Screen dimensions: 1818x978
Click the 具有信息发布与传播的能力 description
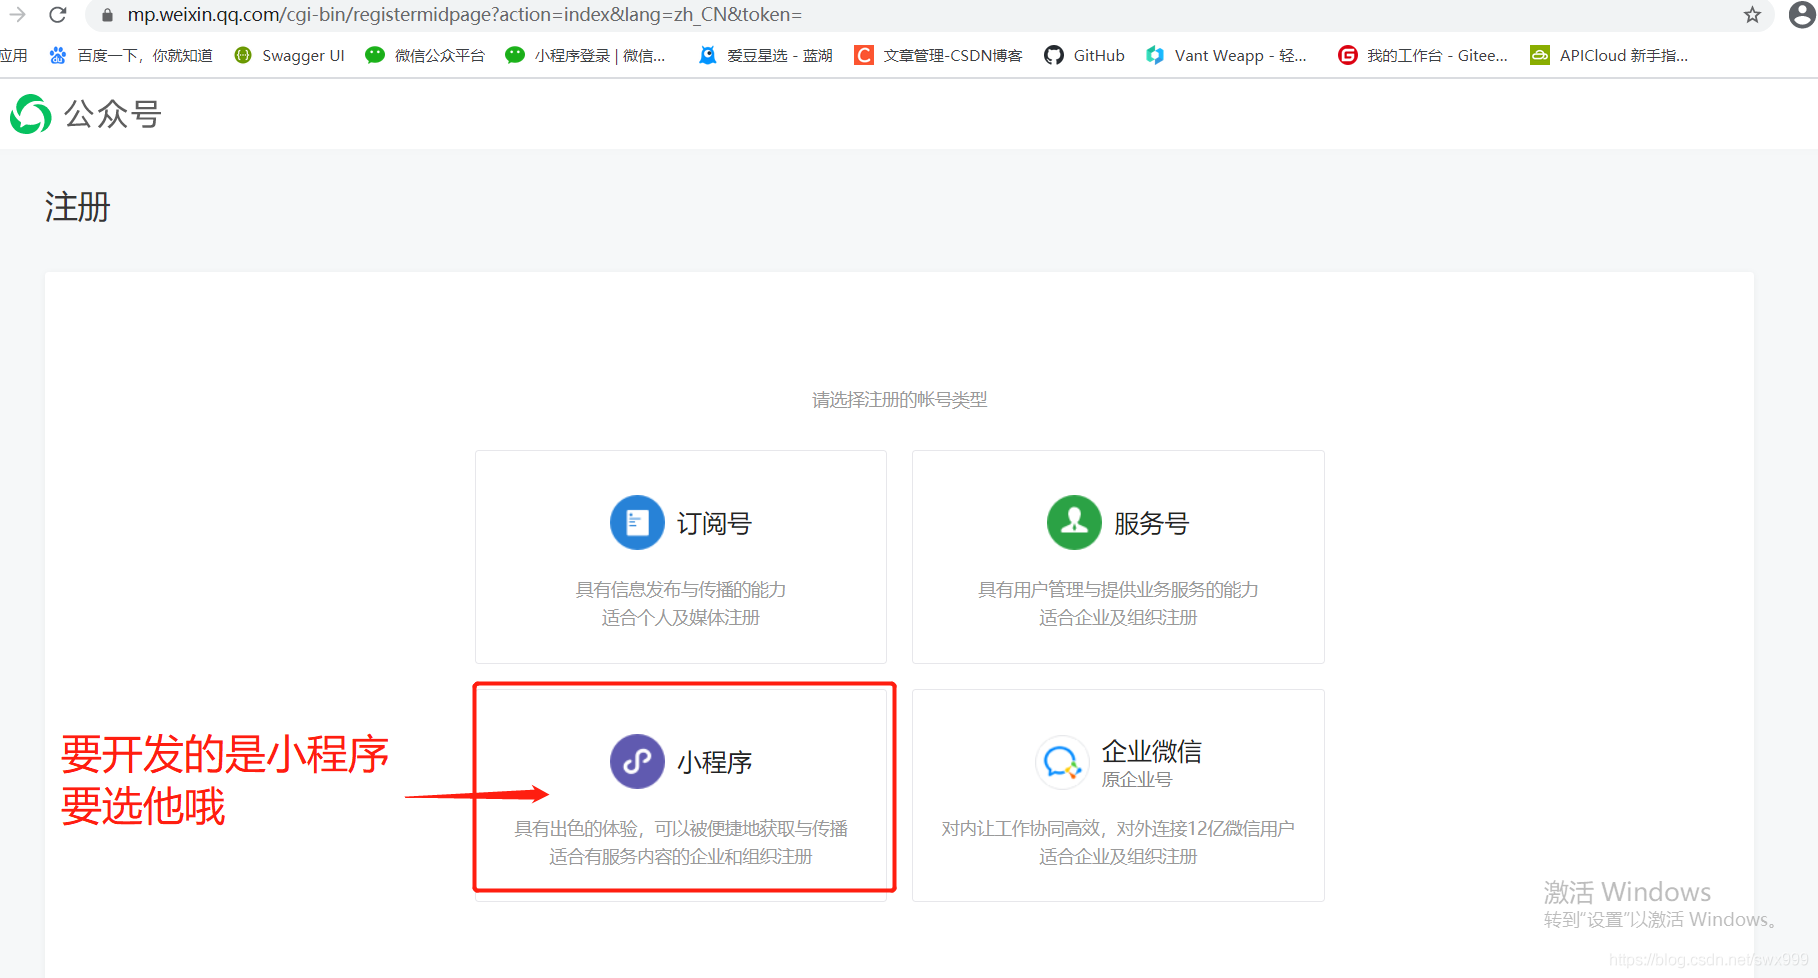[681, 590]
